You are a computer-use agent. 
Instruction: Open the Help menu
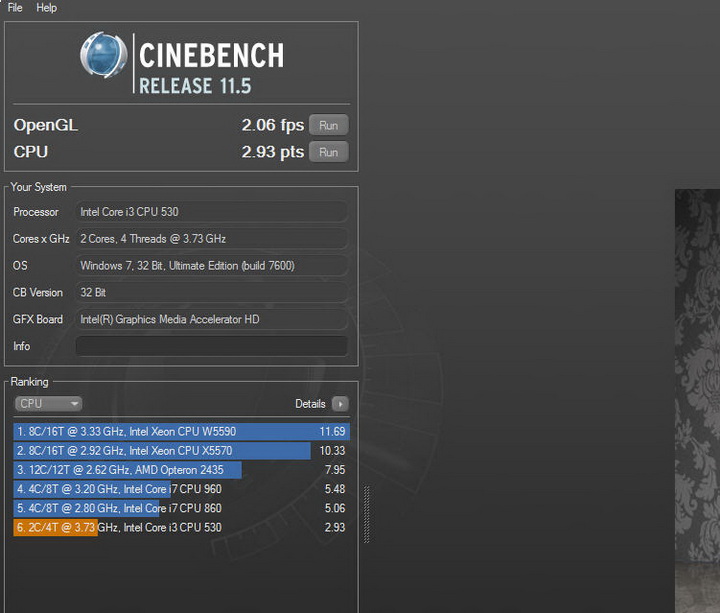click(46, 8)
